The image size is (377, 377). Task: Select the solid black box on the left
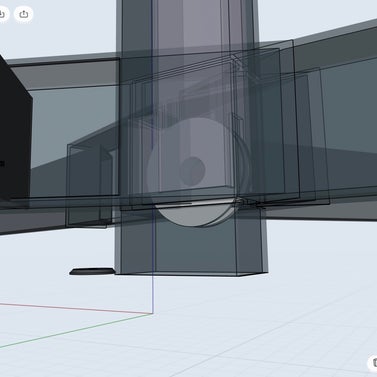pyautogui.click(x=14, y=130)
